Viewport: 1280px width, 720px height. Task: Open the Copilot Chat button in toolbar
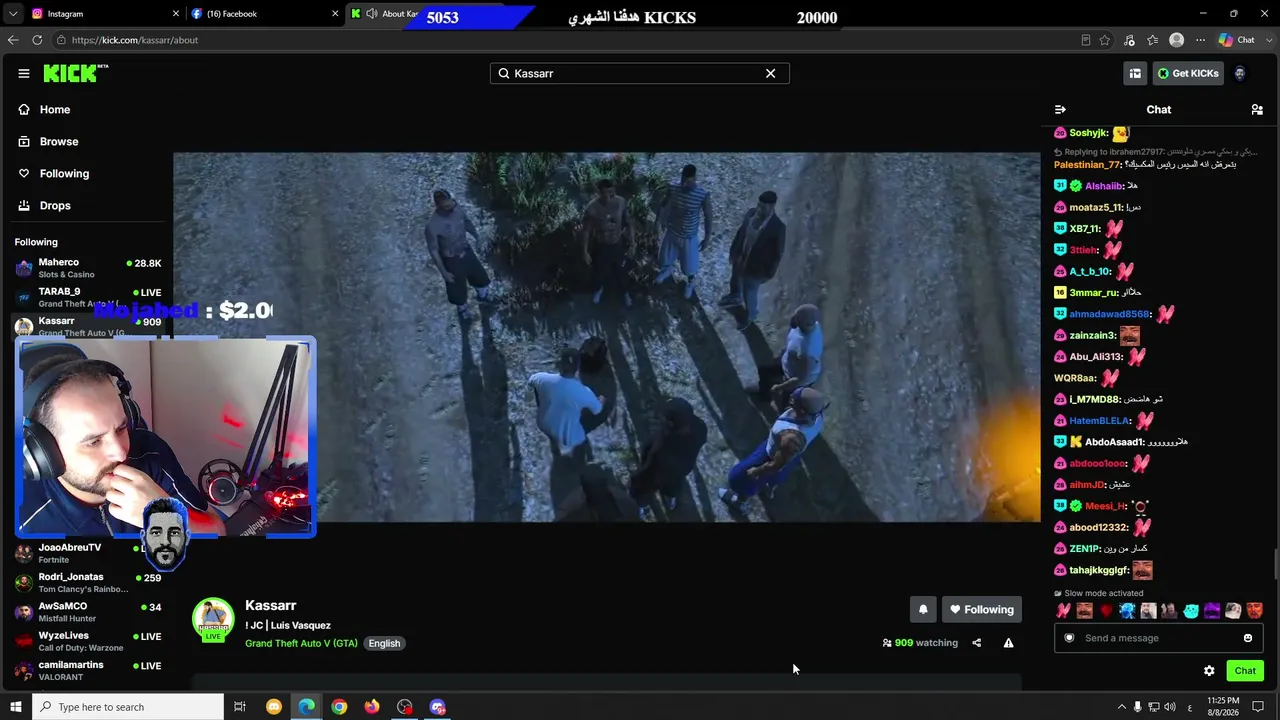1237,40
